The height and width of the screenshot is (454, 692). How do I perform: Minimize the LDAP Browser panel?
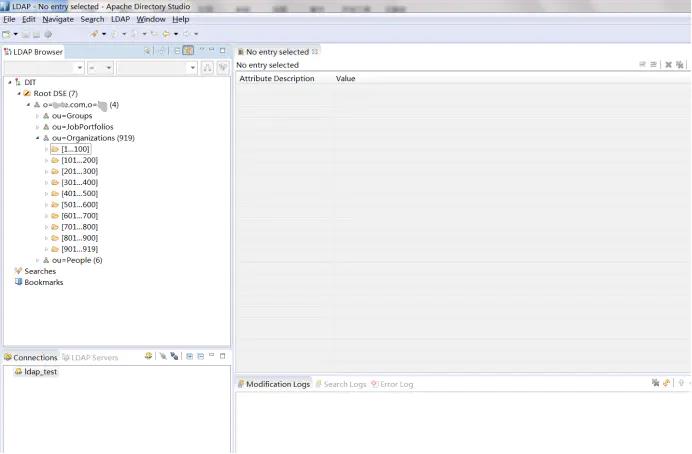[210, 51]
